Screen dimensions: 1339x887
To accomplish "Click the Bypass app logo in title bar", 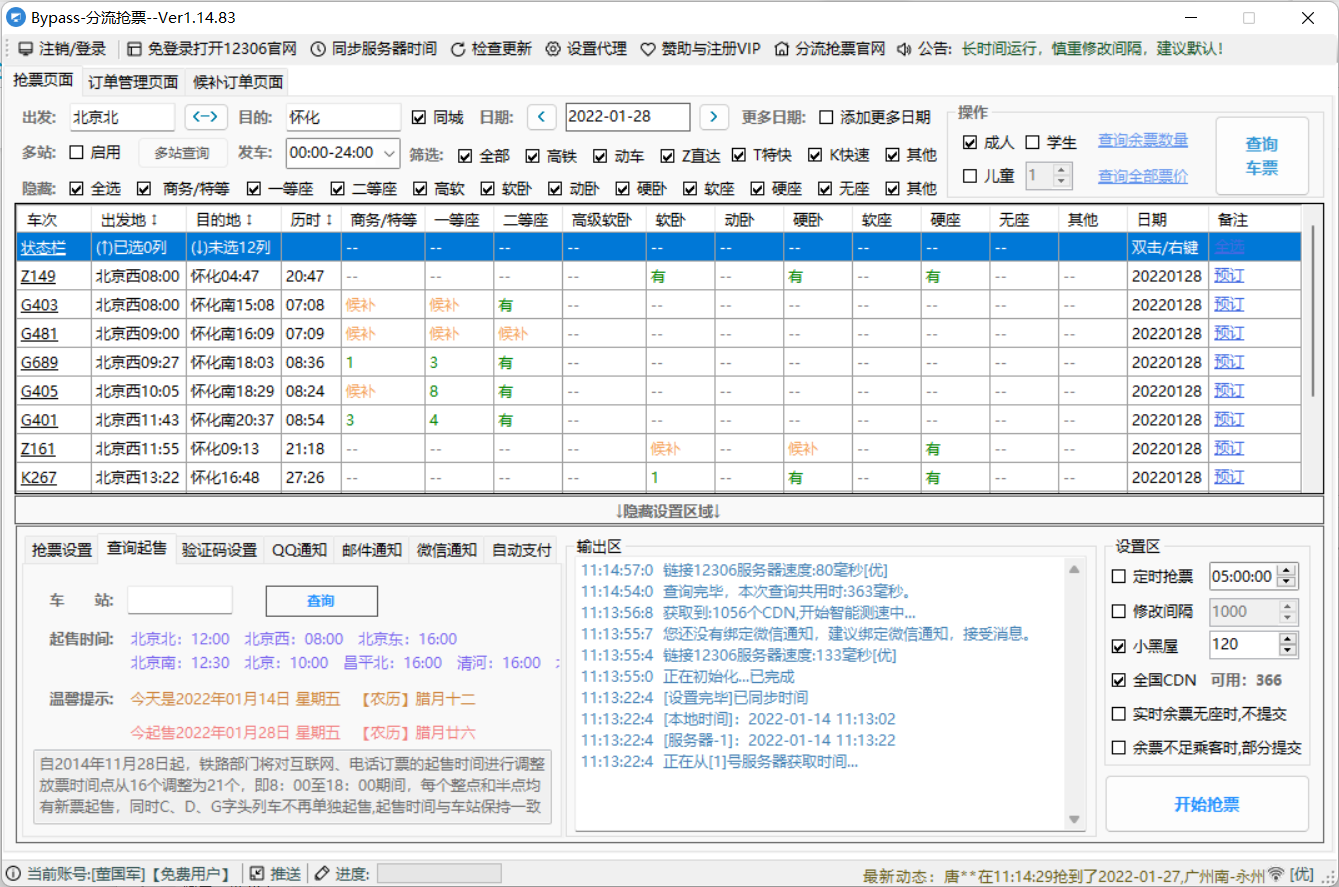I will click(16, 17).
